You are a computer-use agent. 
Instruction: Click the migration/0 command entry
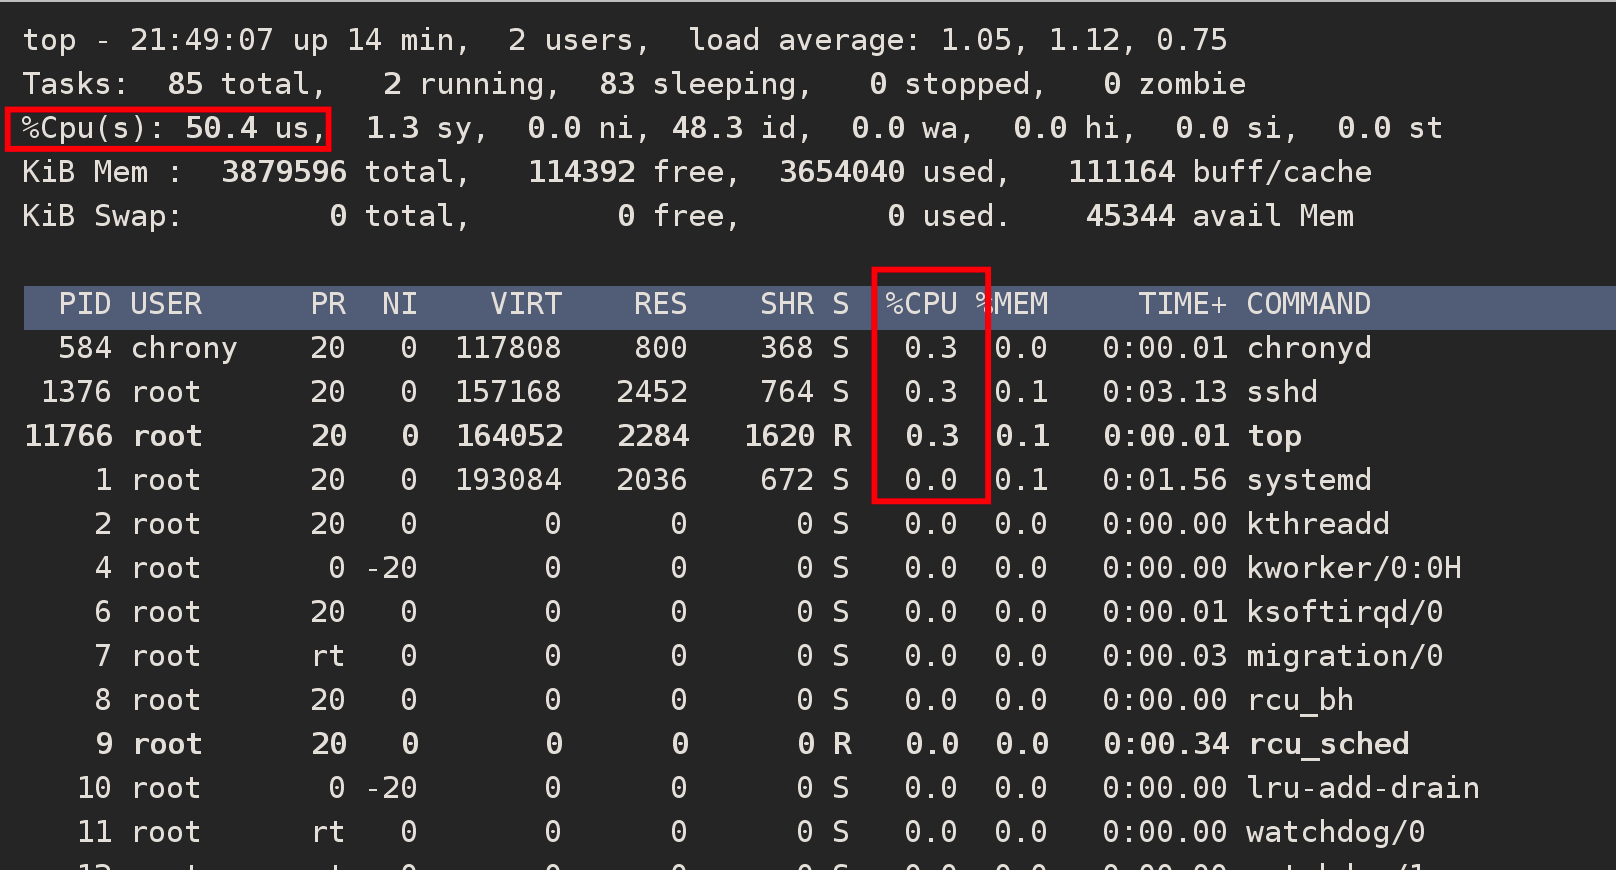[x=1344, y=656]
